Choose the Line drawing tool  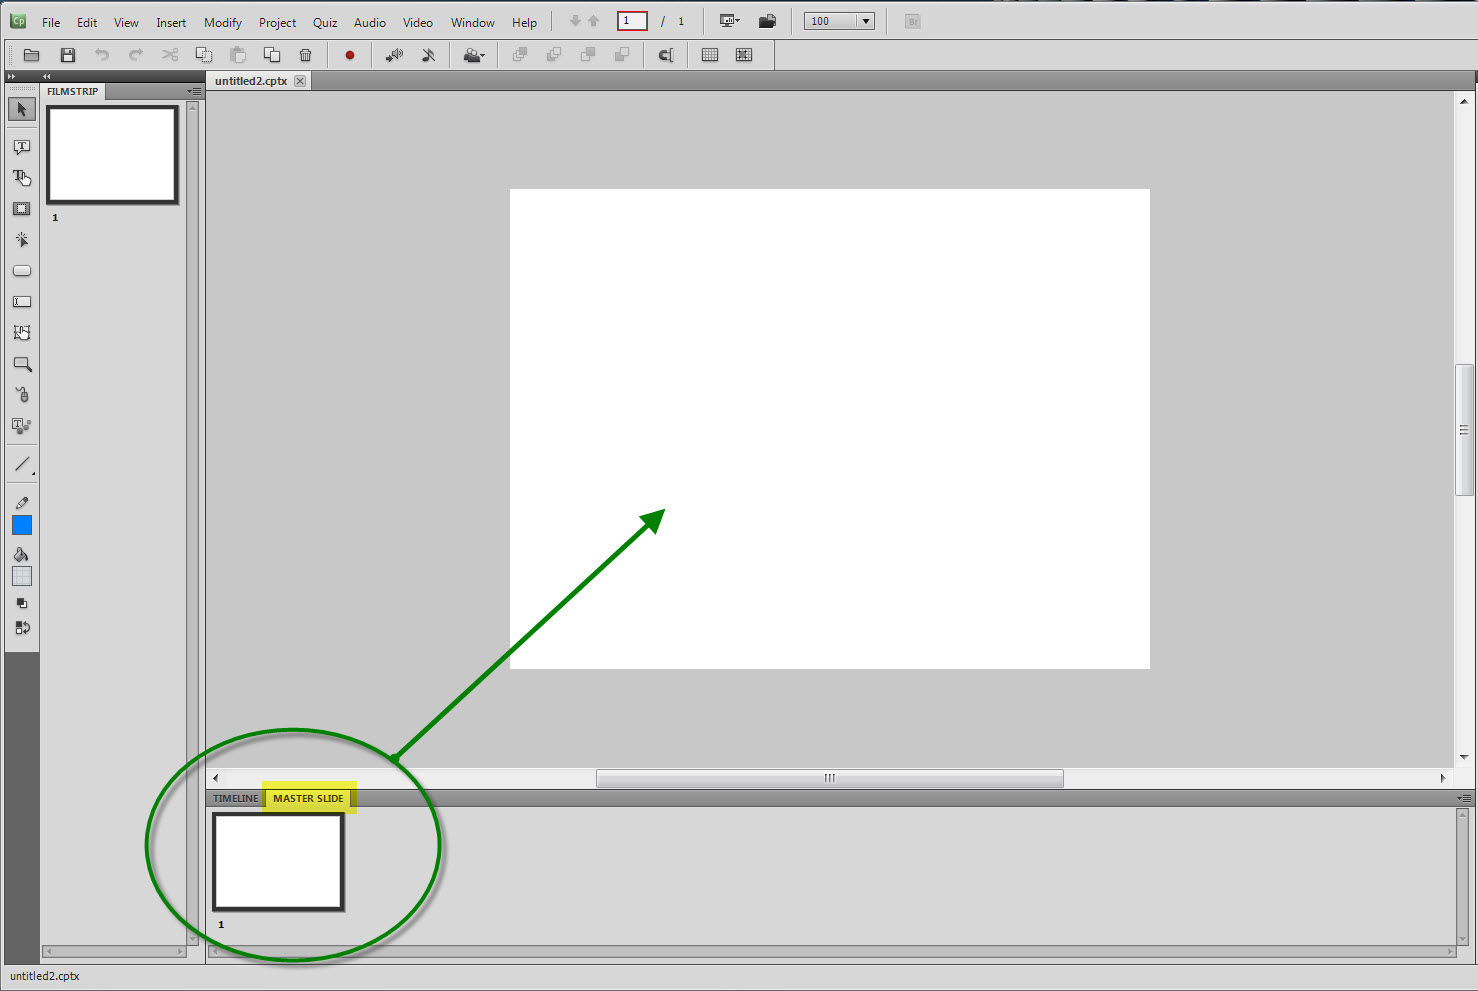tap(22, 463)
